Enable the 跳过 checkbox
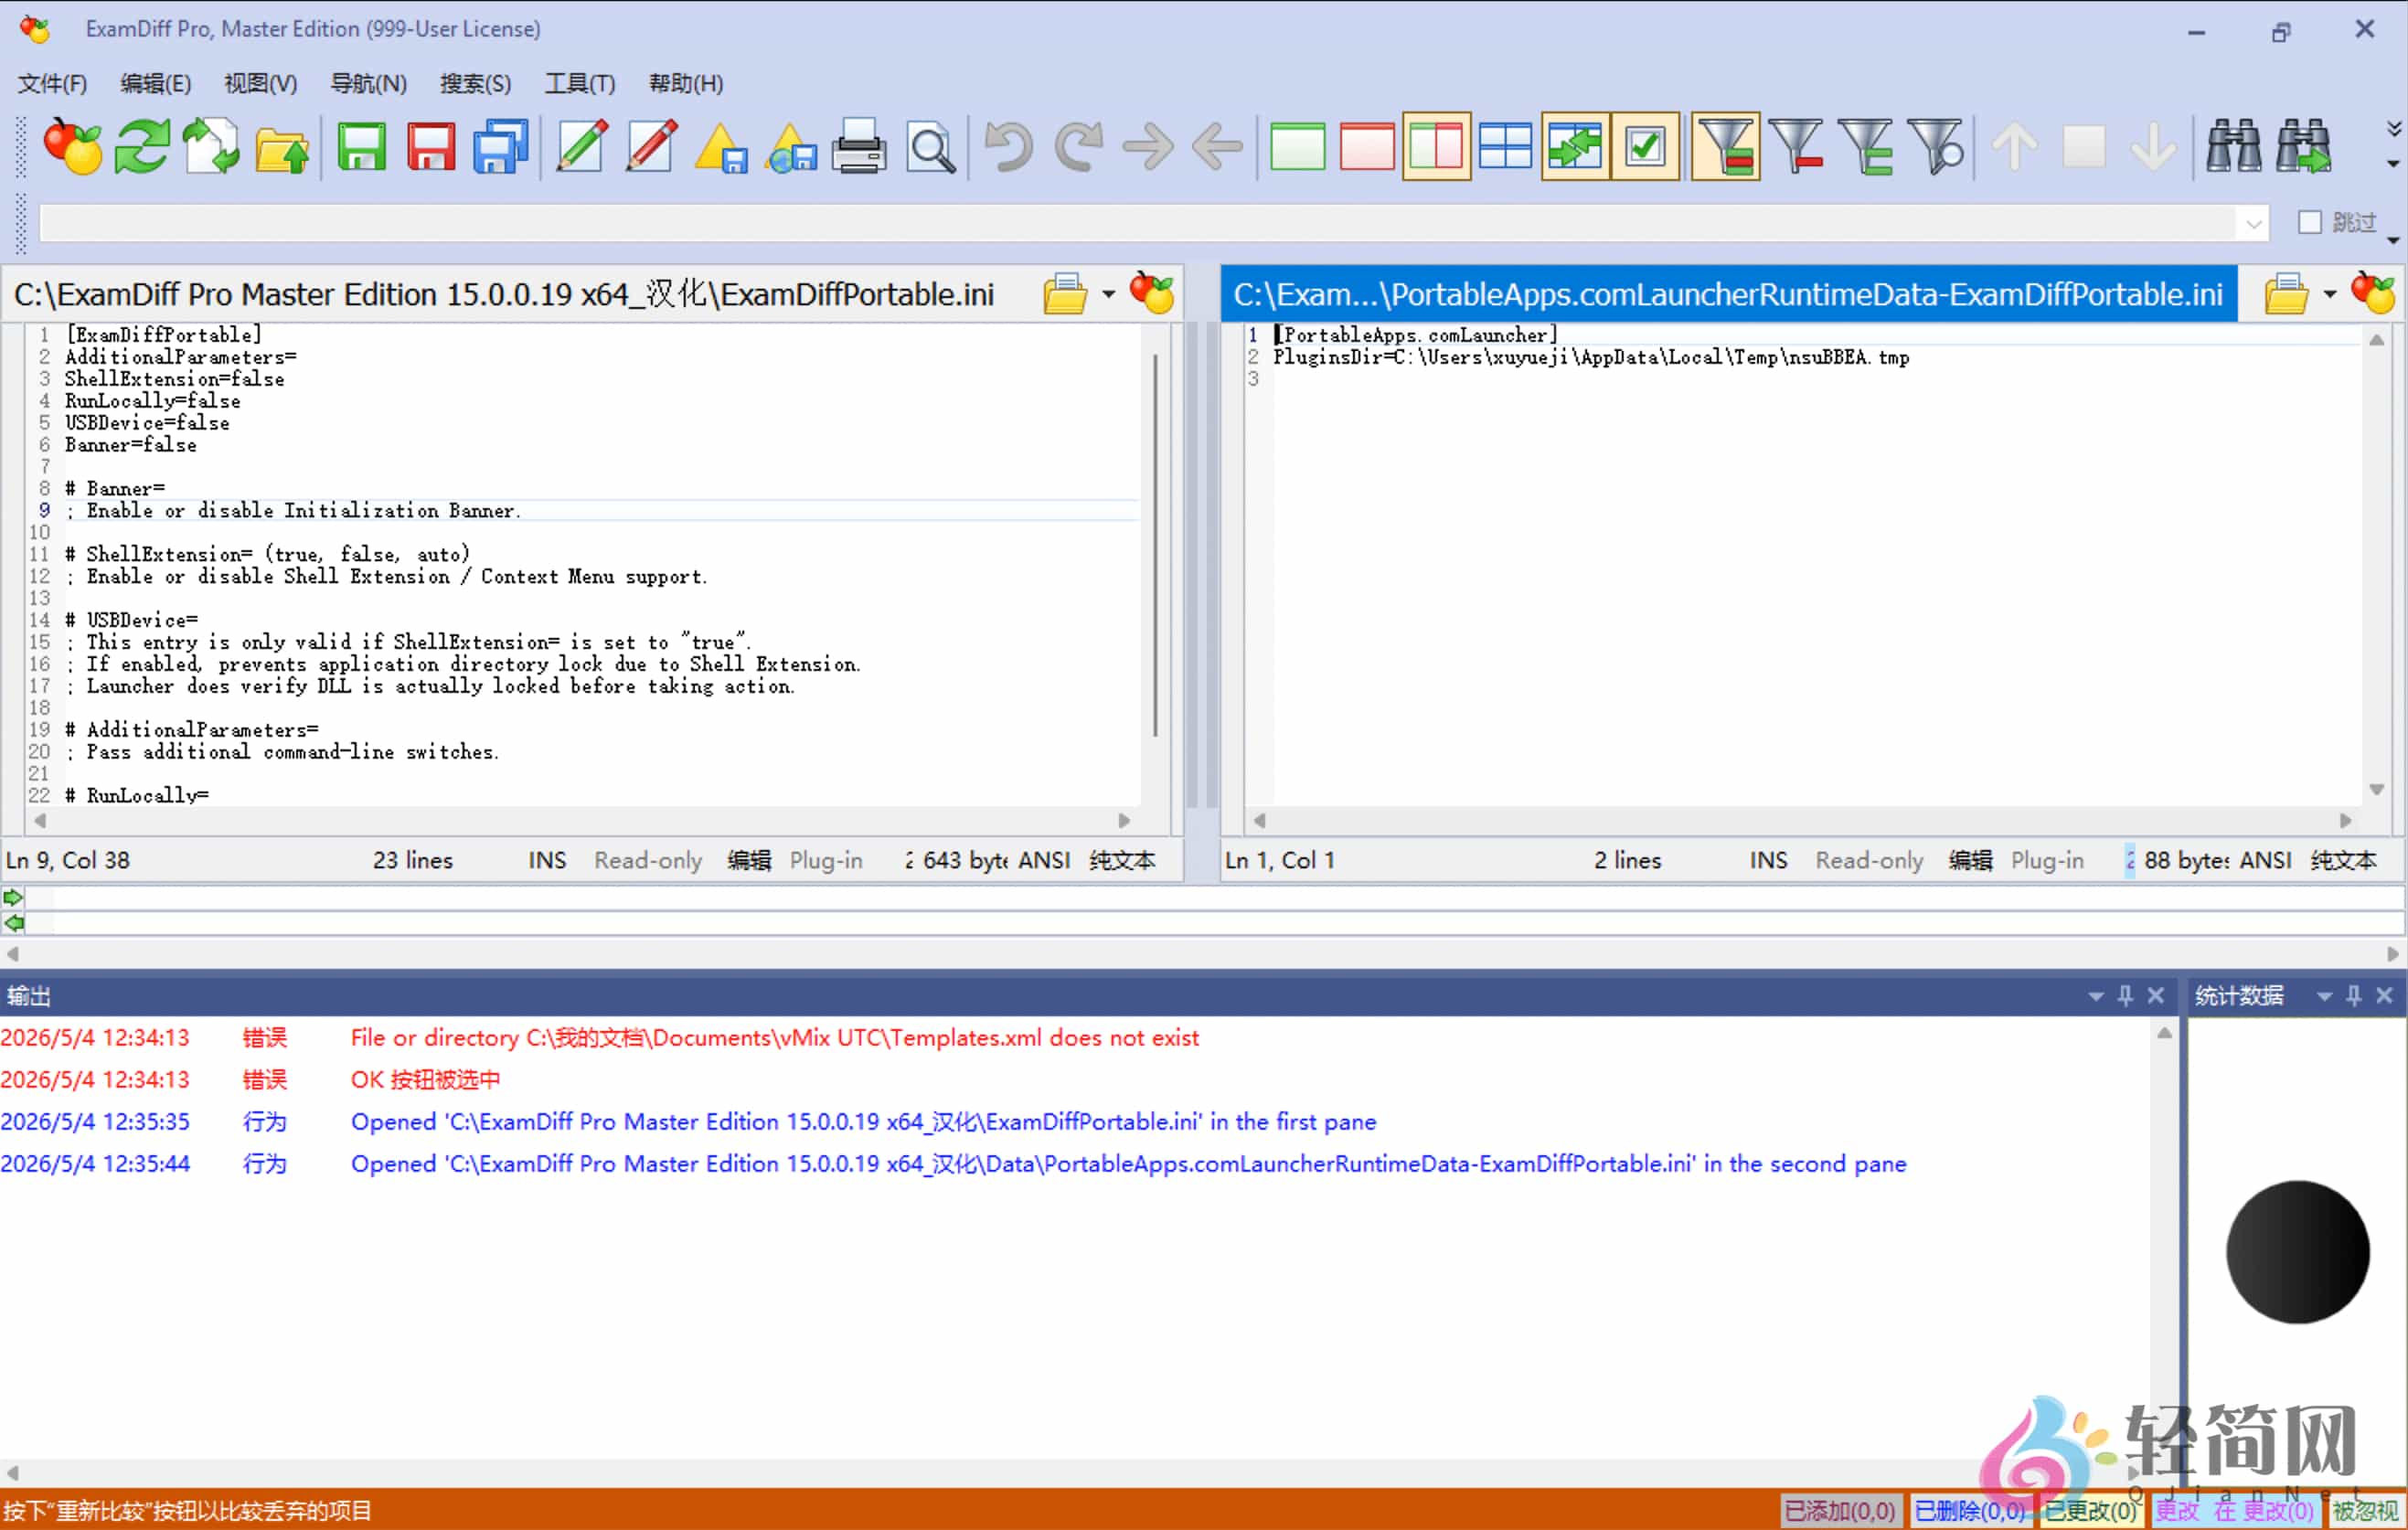 2310,222
